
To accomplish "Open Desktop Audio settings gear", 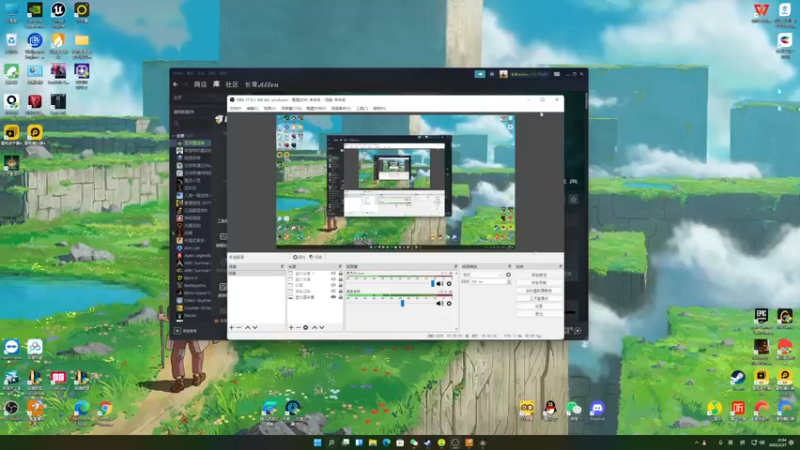I will coord(449,304).
